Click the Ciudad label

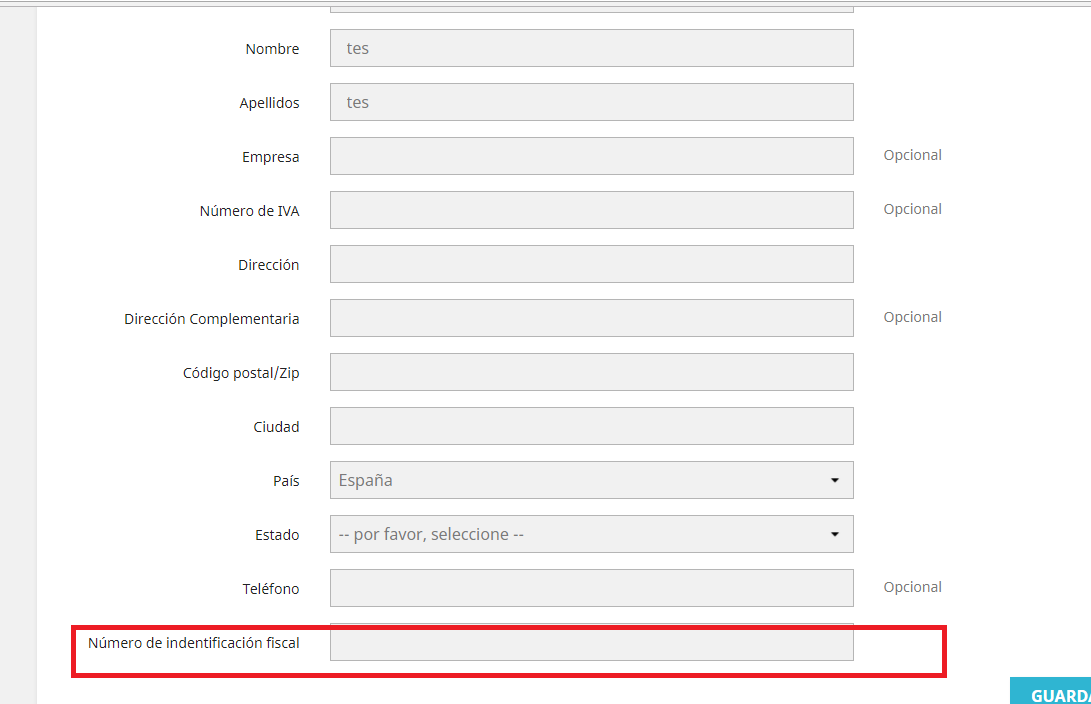[x=276, y=427]
